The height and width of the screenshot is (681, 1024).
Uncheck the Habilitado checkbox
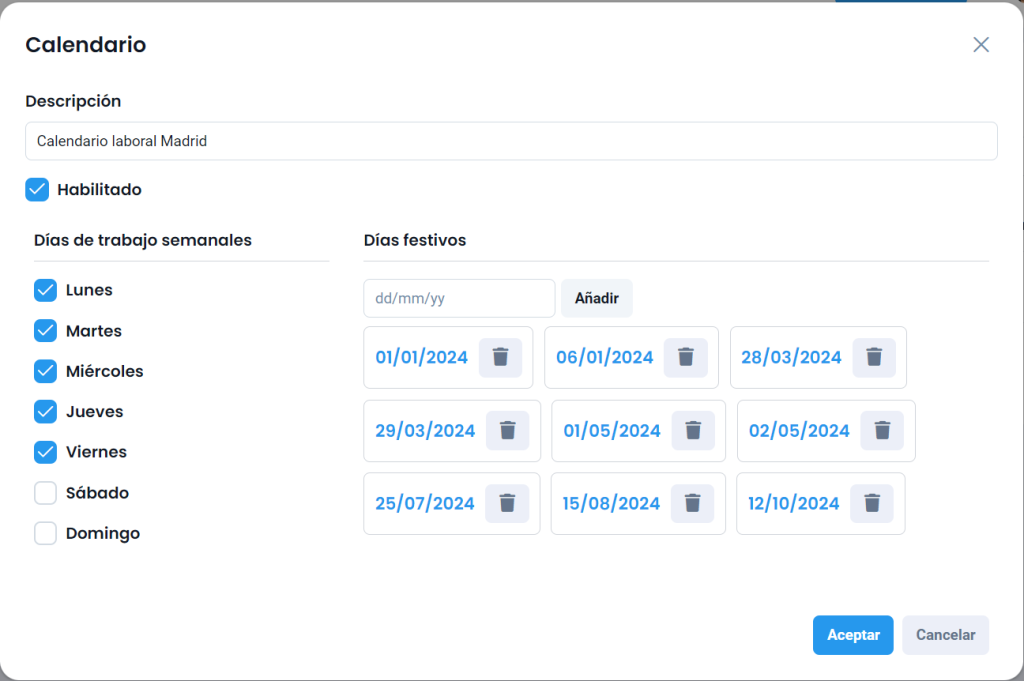(x=37, y=190)
